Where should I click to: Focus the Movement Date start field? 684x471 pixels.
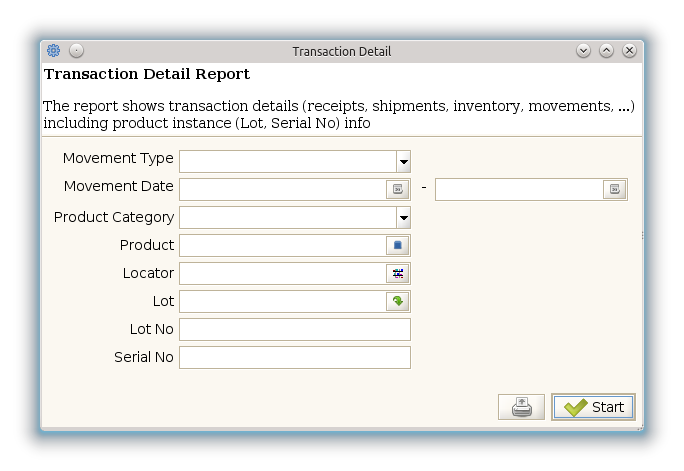(x=282, y=189)
